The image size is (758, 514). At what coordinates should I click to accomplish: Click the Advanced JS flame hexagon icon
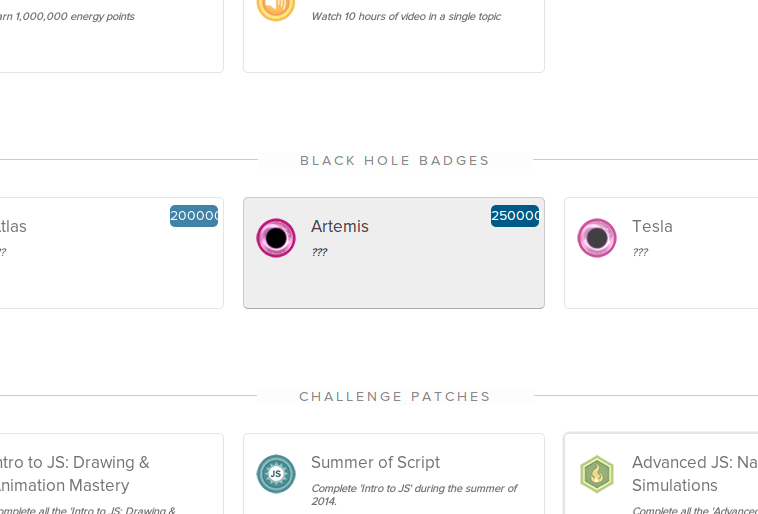597,474
